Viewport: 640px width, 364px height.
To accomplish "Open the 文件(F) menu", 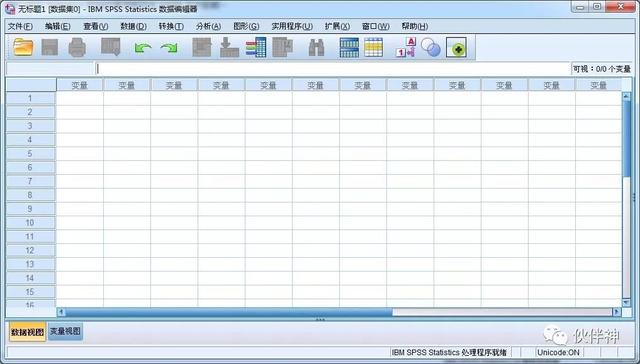I will coord(20,26).
